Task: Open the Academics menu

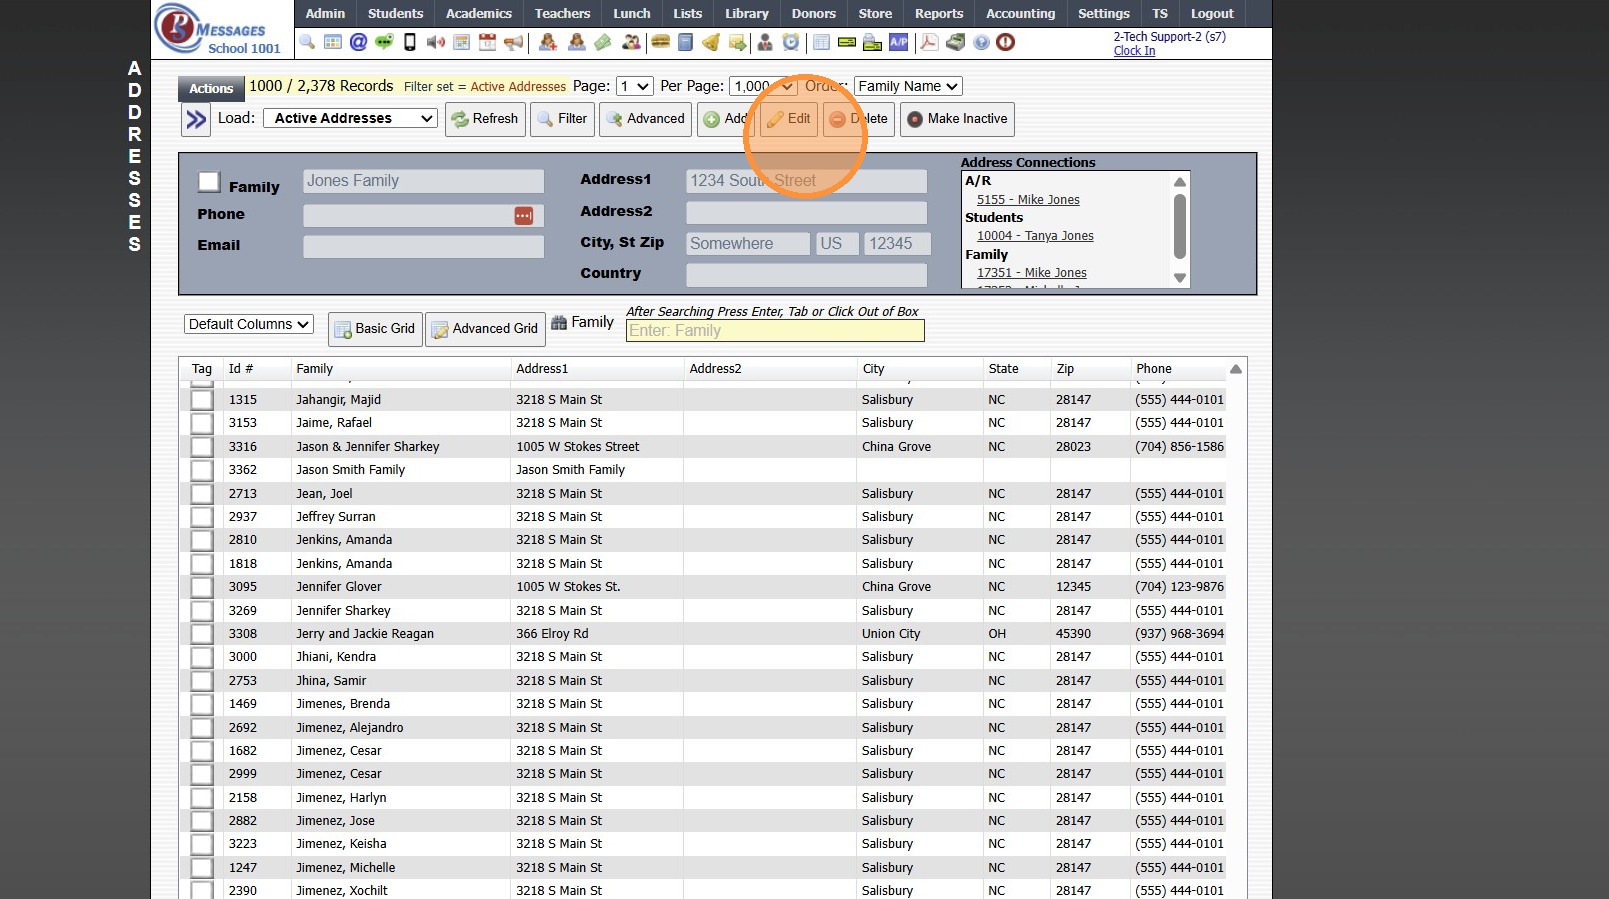Action: [x=478, y=14]
